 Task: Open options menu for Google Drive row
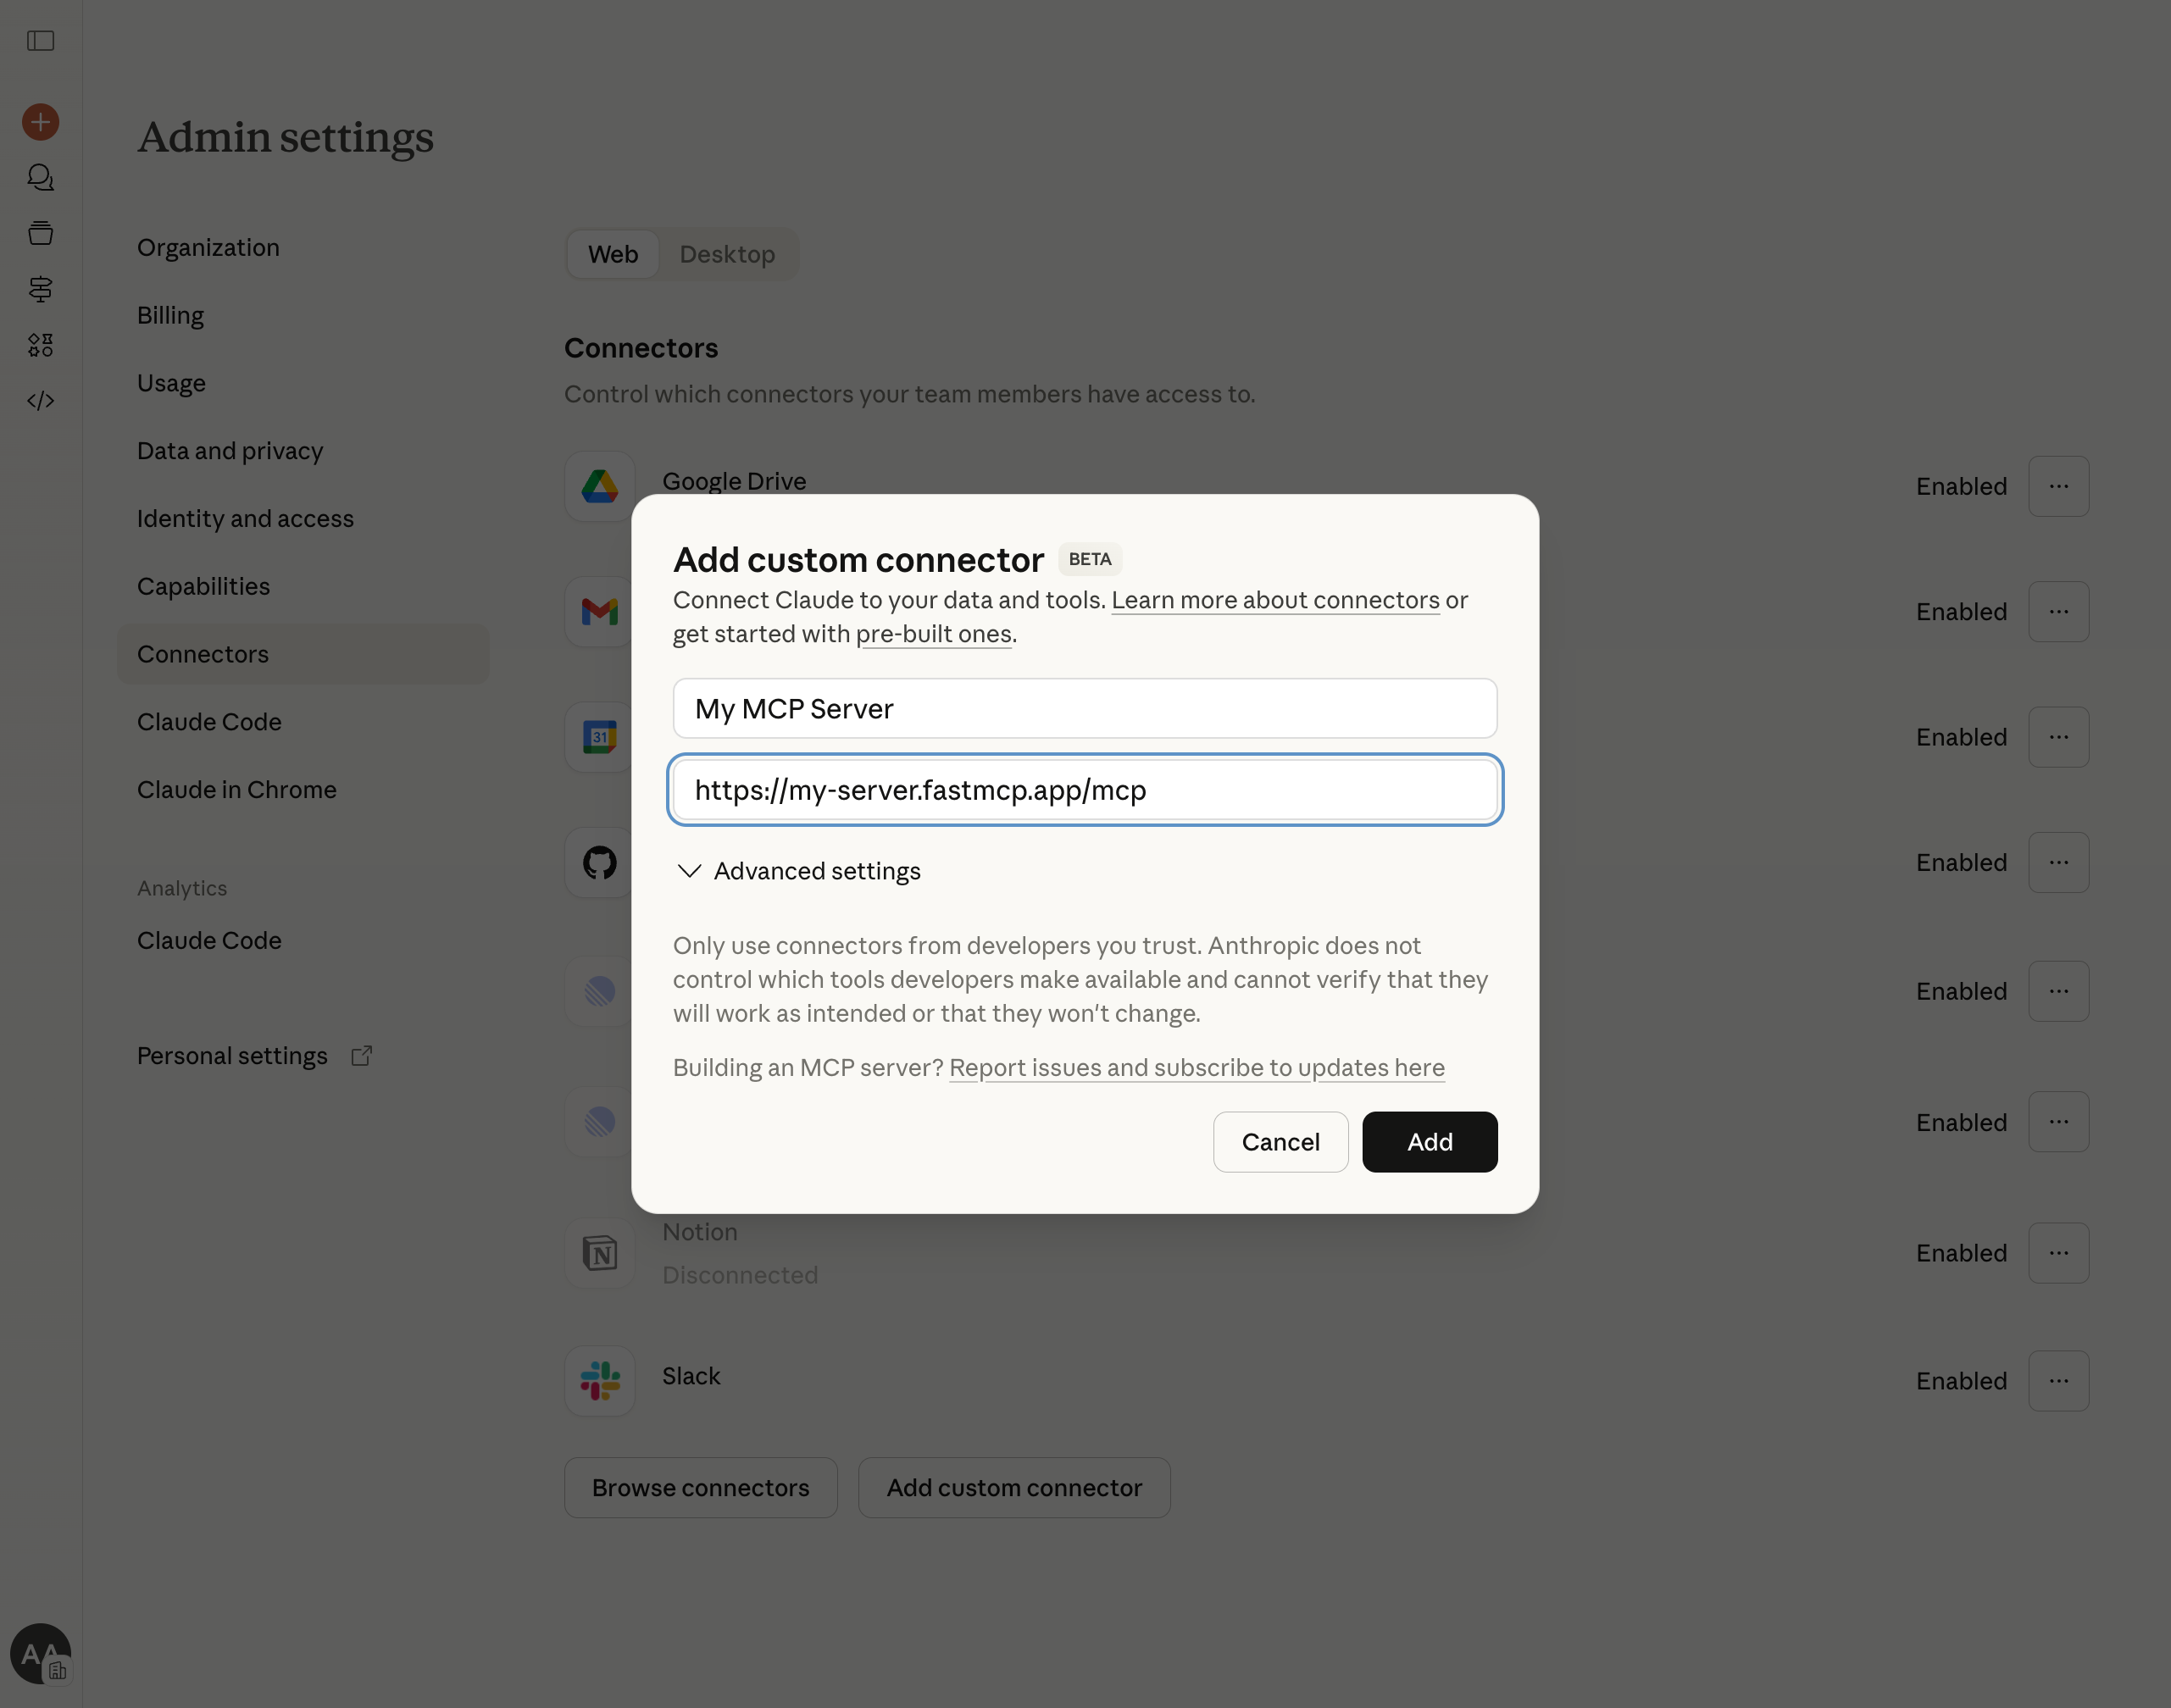(x=2058, y=487)
